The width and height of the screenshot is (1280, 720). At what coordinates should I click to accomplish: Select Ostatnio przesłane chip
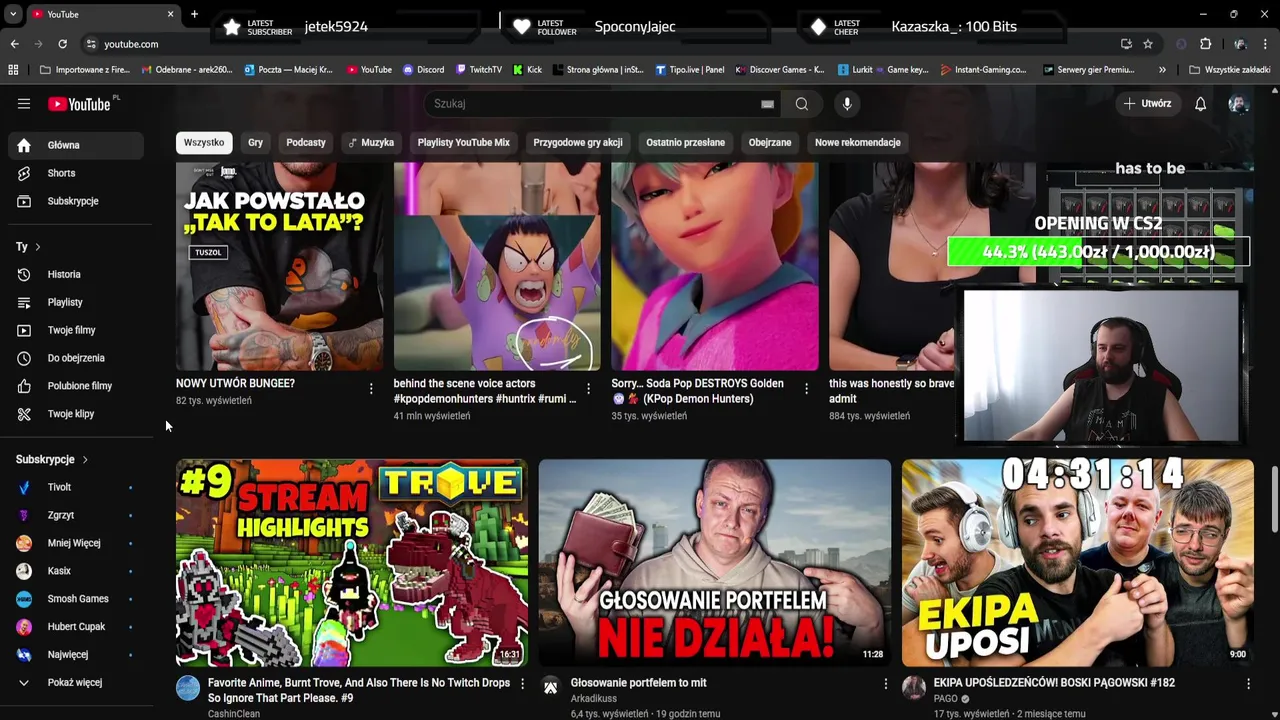point(686,143)
